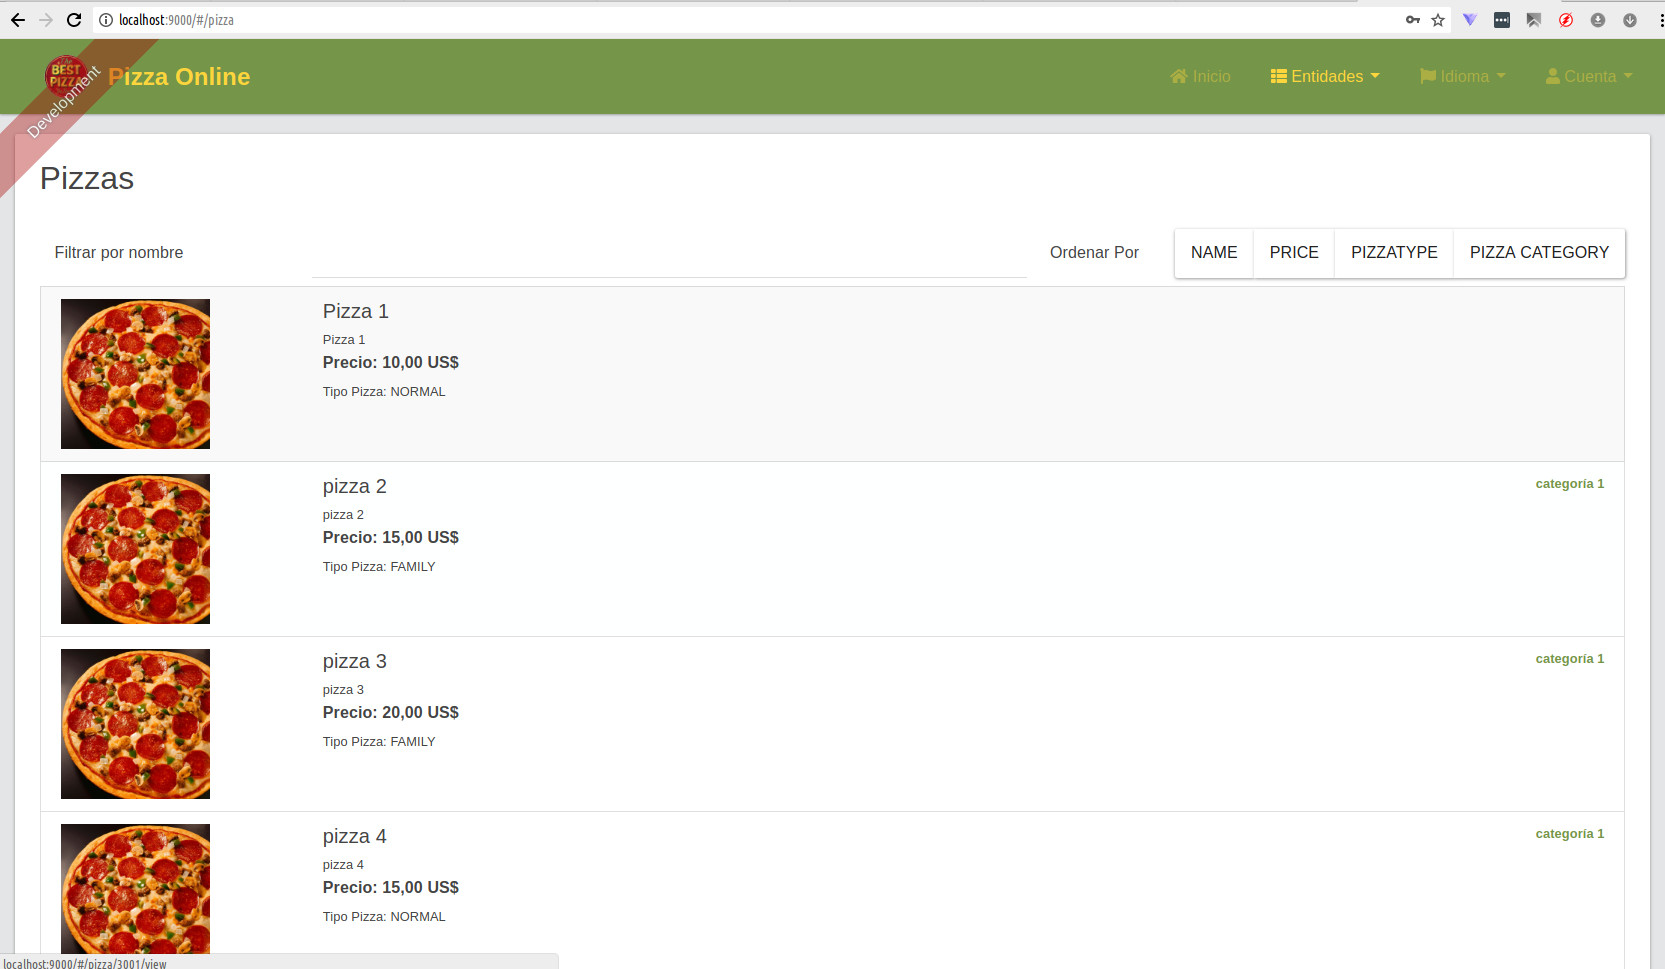The height and width of the screenshot is (969, 1665).
Task: Click the Pizza Online brand link
Action: click(179, 77)
